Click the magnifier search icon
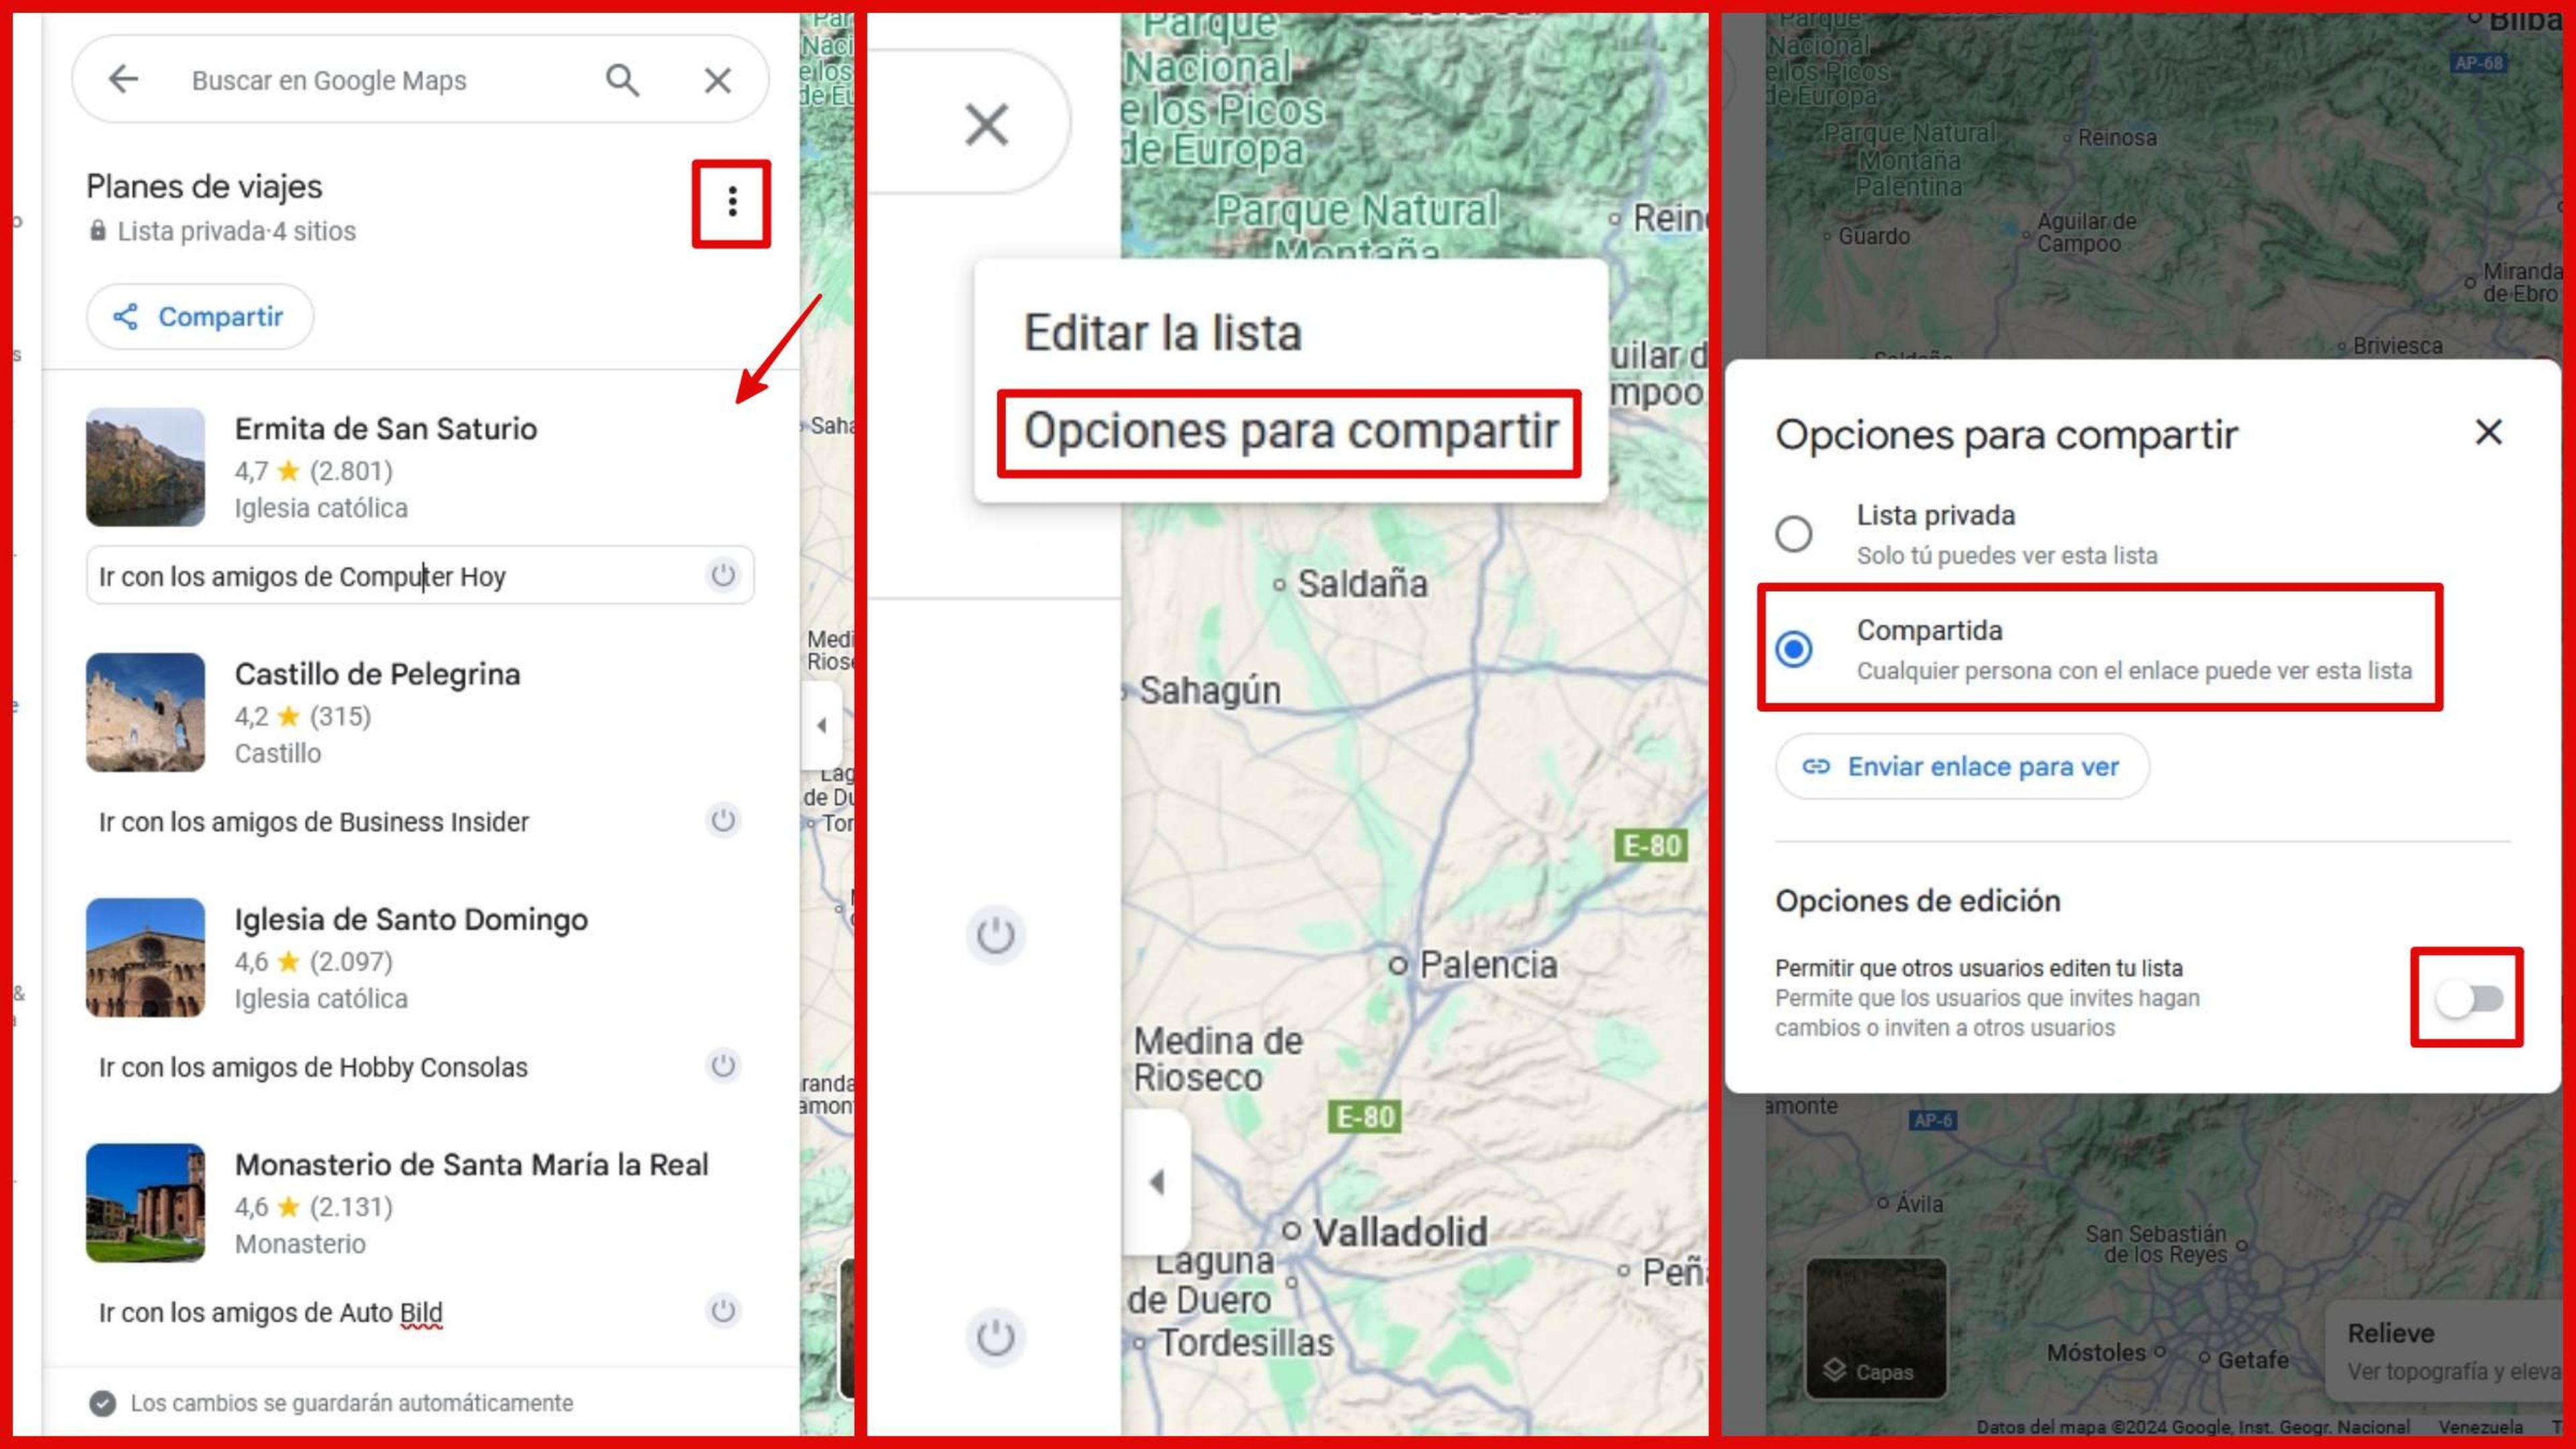This screenshot has height=1449, width=2576. coord(622,80)
